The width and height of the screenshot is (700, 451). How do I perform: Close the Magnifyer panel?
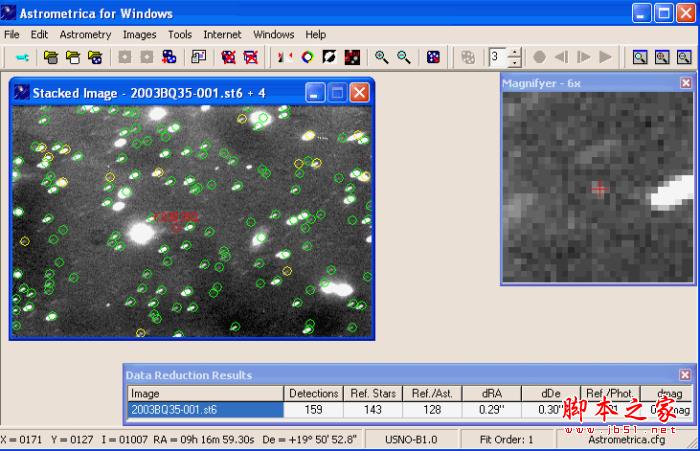coord(686,83)
